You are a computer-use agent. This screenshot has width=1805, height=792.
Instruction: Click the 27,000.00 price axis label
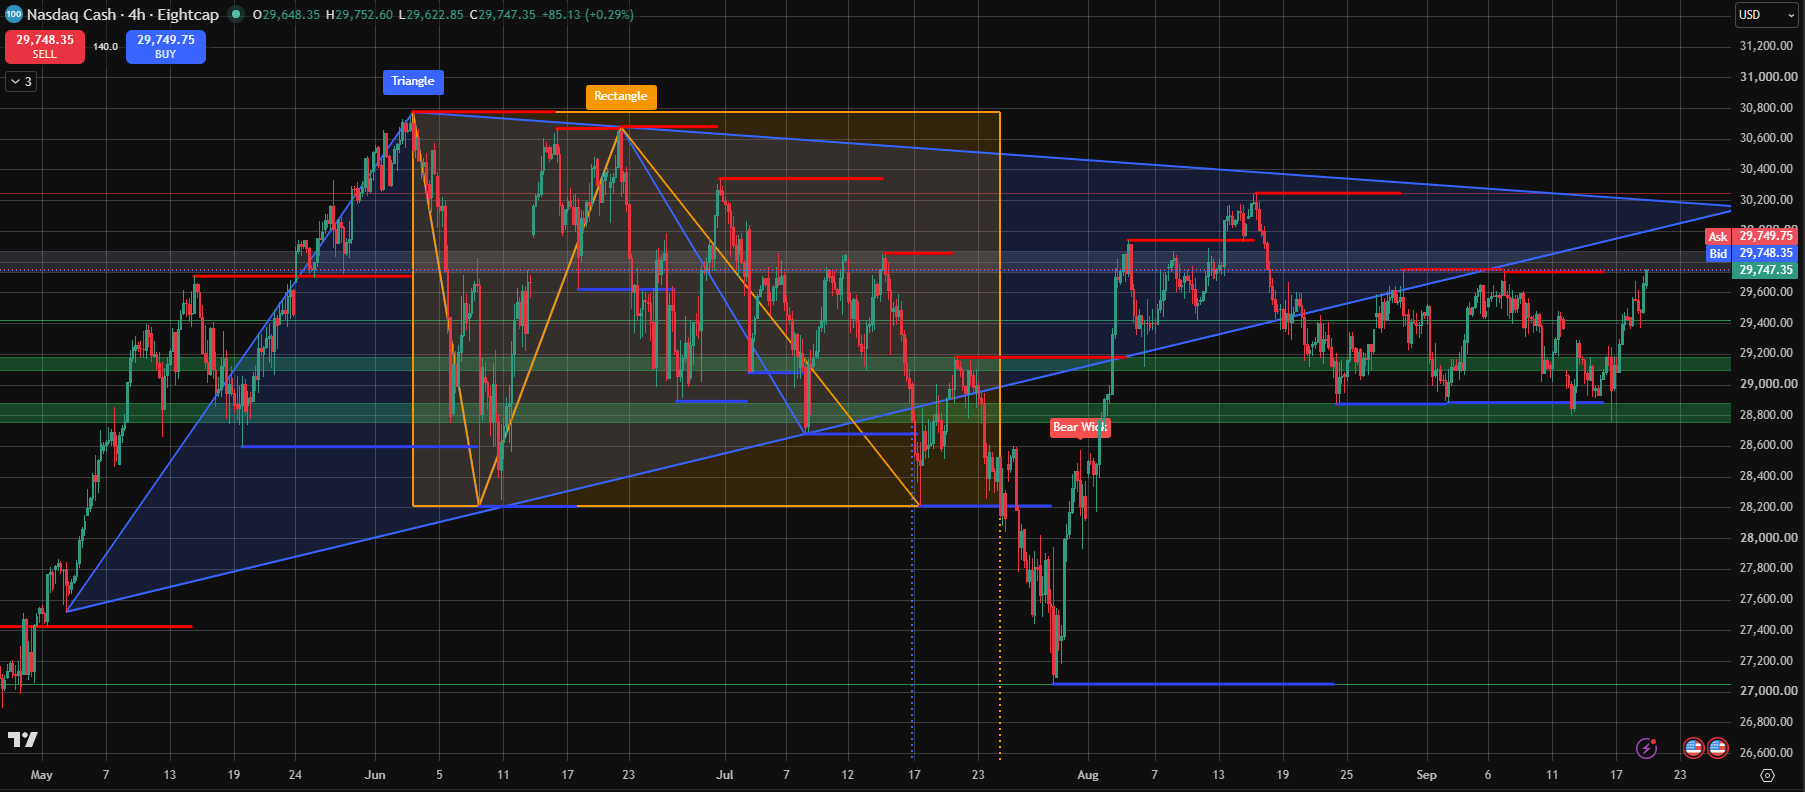pos(1767,691)
